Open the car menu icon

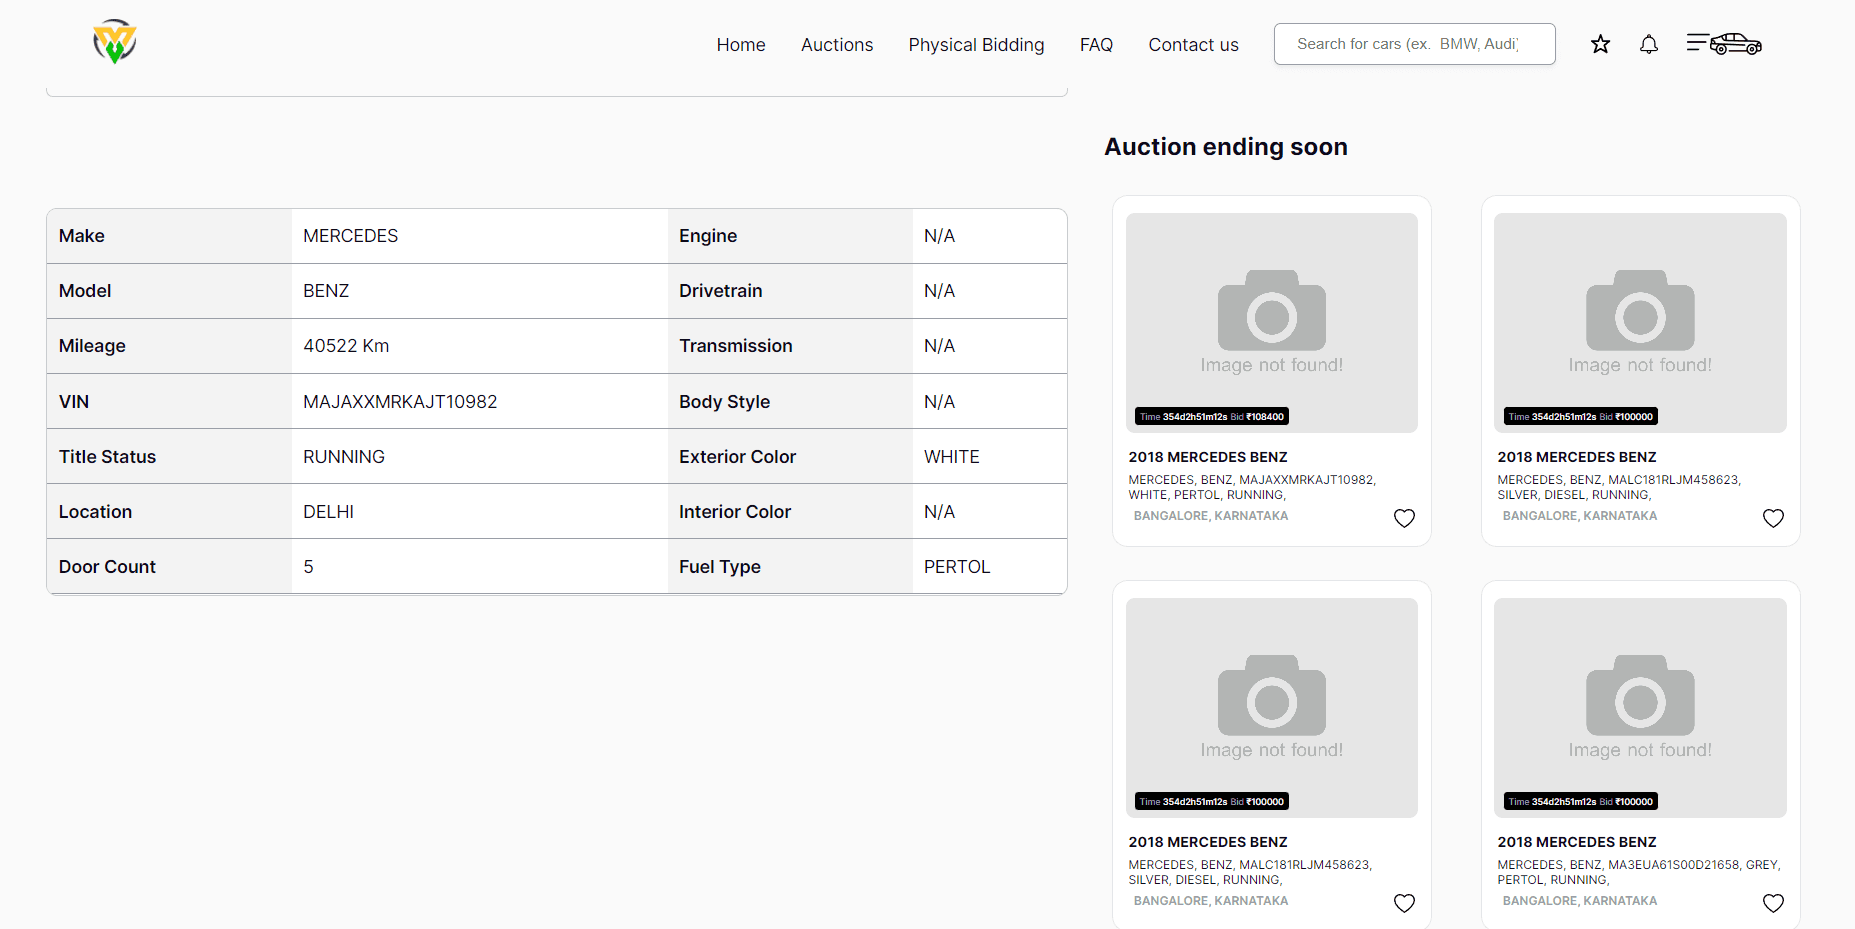[1724, 44]
